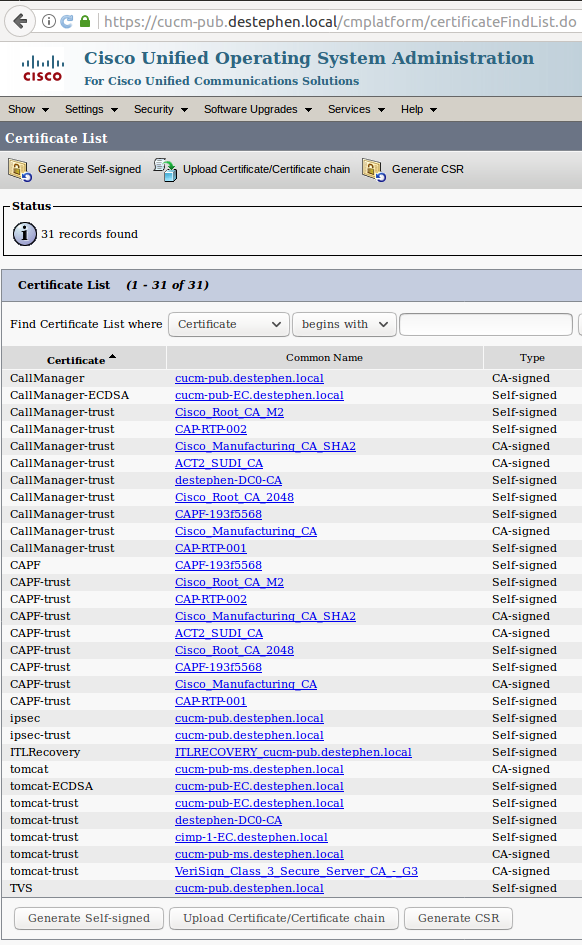The width and height of the screenshot is (582, 945).
Task: Open CAPF-trust ACT2_SUDI_CA link
Action: pos(219,633)
